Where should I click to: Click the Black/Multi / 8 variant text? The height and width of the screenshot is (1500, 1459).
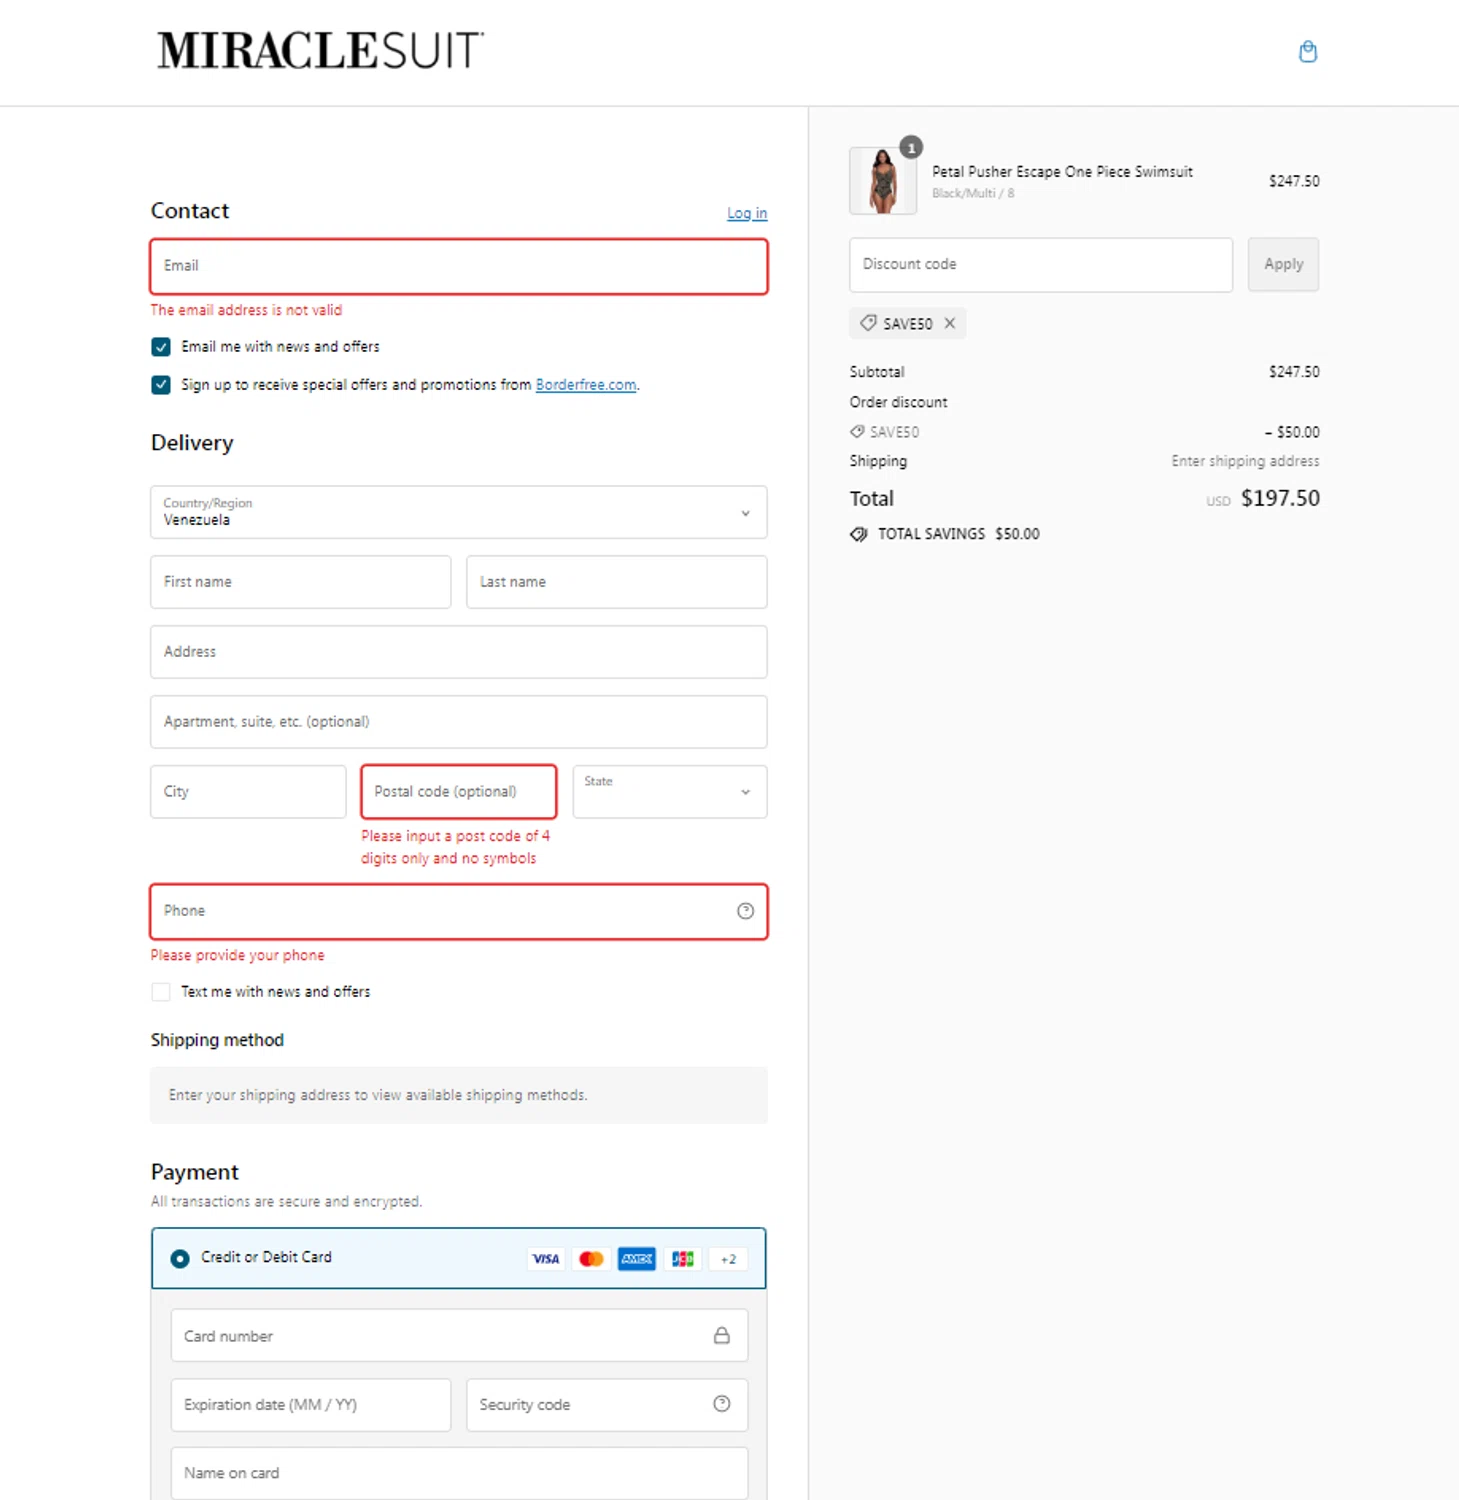coord(973,193)
